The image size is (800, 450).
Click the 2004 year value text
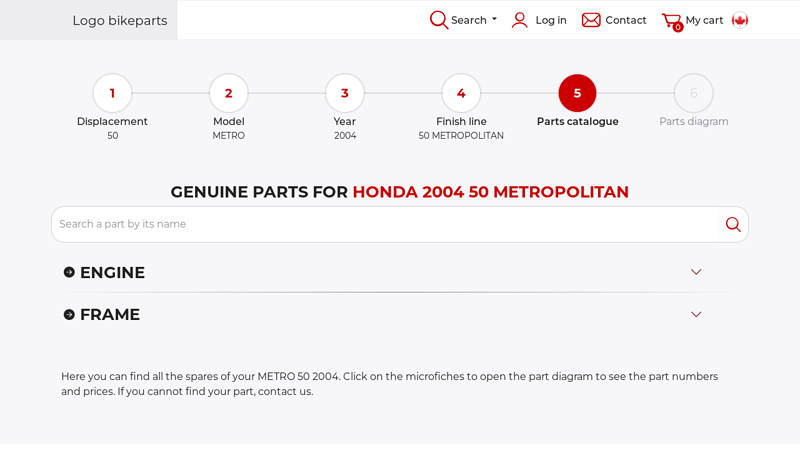pyautogui.click(x=345, y=136)
